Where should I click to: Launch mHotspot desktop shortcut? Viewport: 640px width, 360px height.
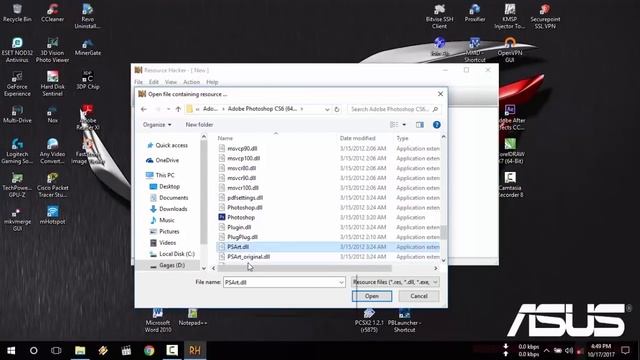click(52, 216)
